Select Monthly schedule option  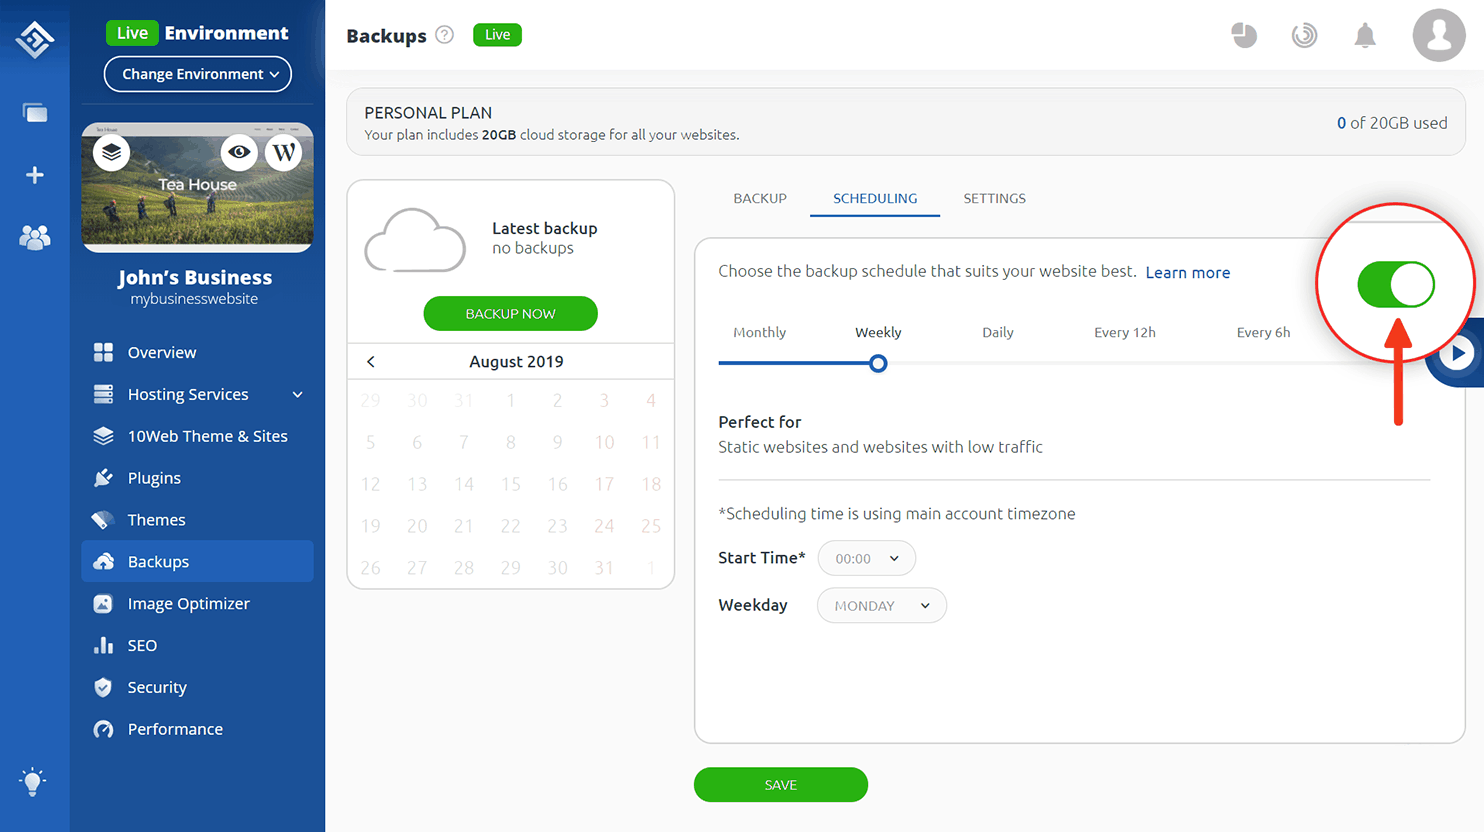click(760, 332)
